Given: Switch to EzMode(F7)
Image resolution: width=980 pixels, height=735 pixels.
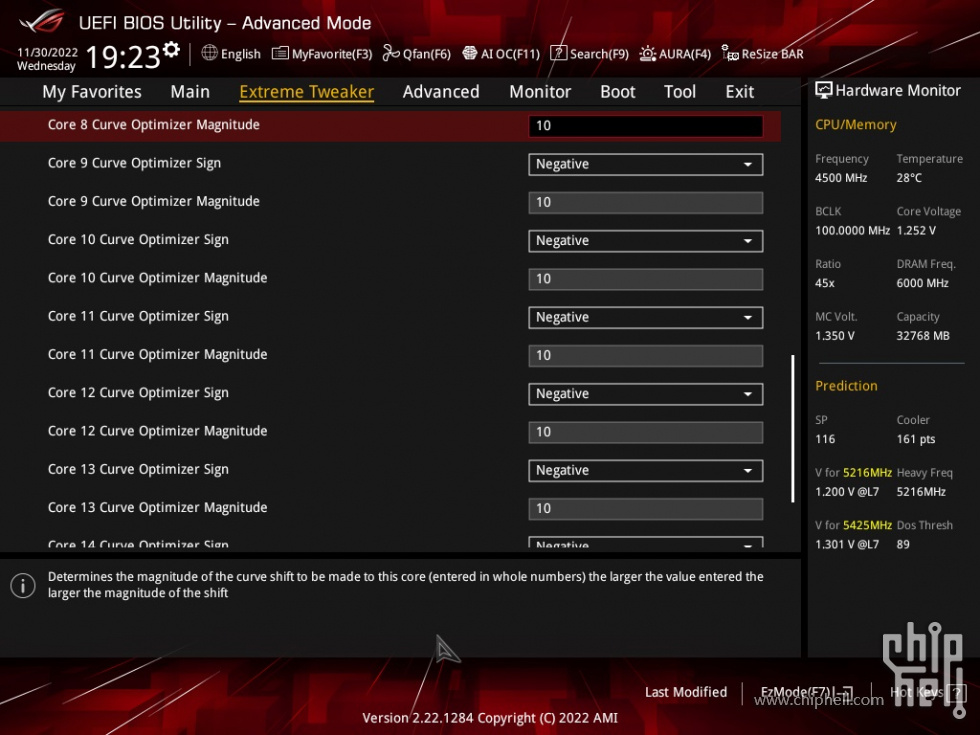Looking at the screenshot, I should (806, 692).
